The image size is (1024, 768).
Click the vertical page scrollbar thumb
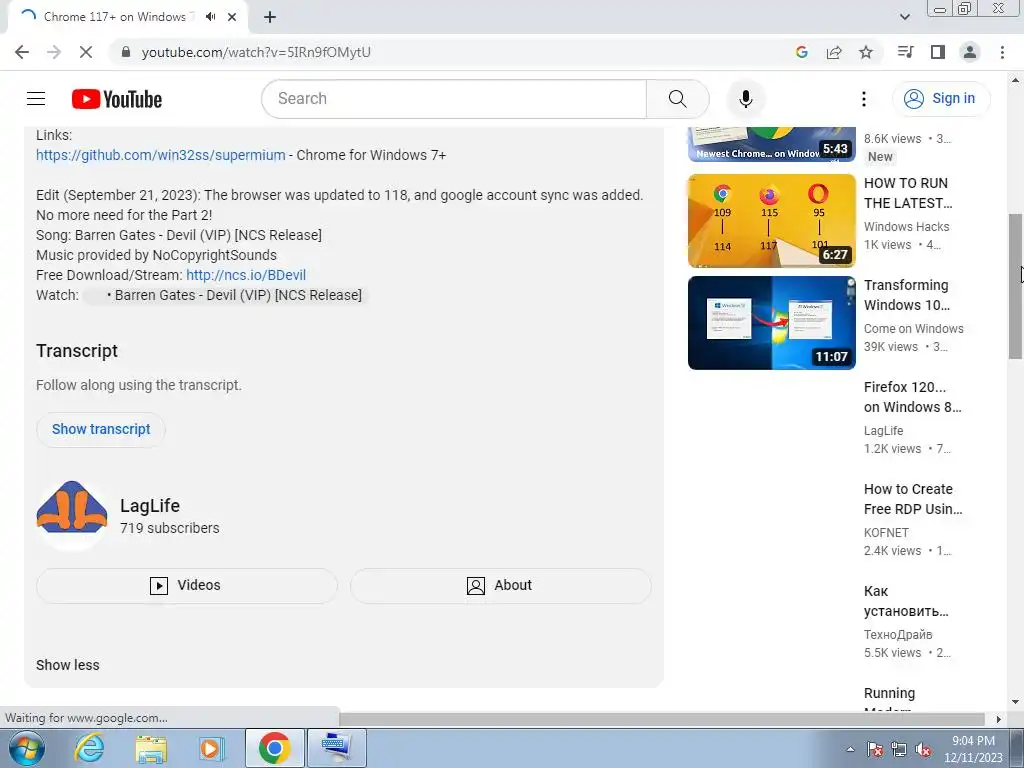(1015, 286)
